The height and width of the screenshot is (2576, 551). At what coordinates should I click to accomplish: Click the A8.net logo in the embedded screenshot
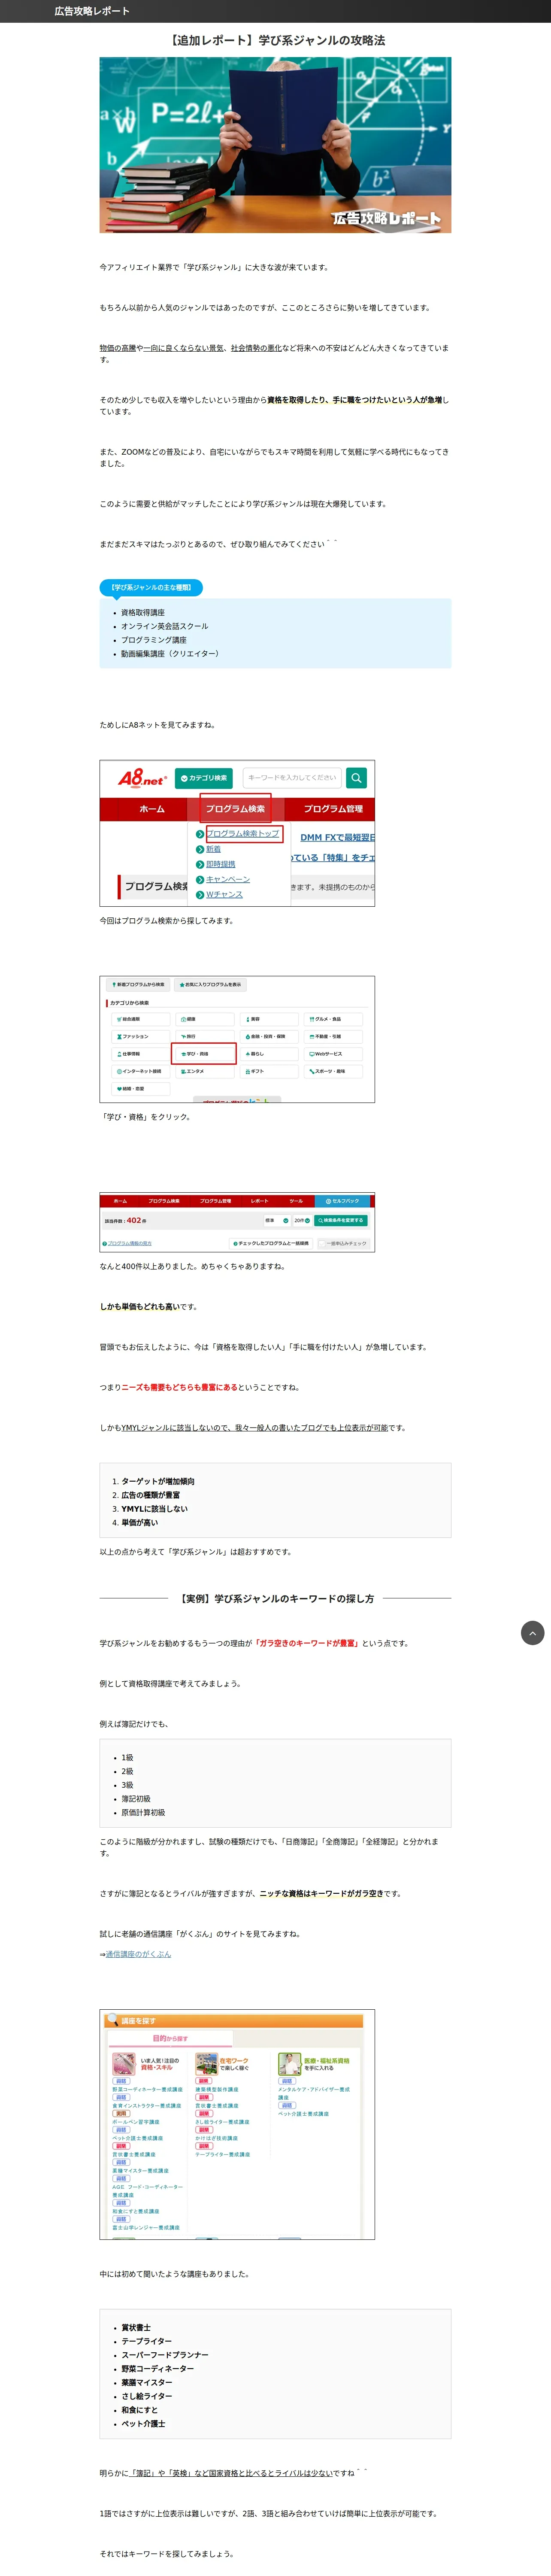[142, 777]
